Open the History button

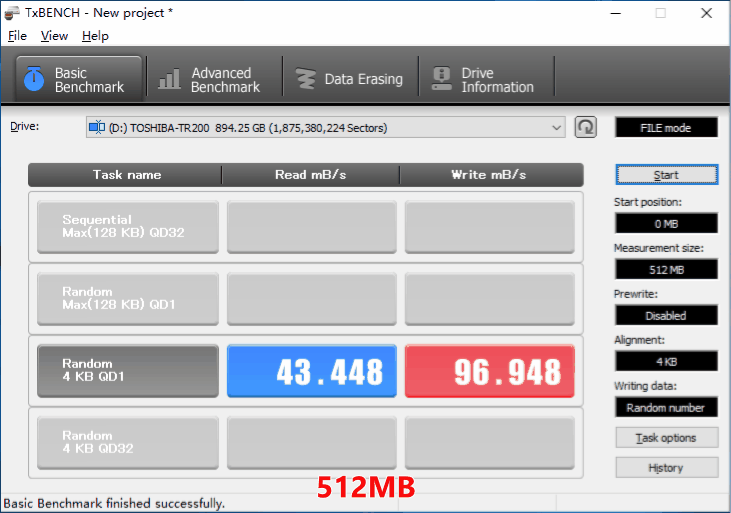[x=667, y=468]
